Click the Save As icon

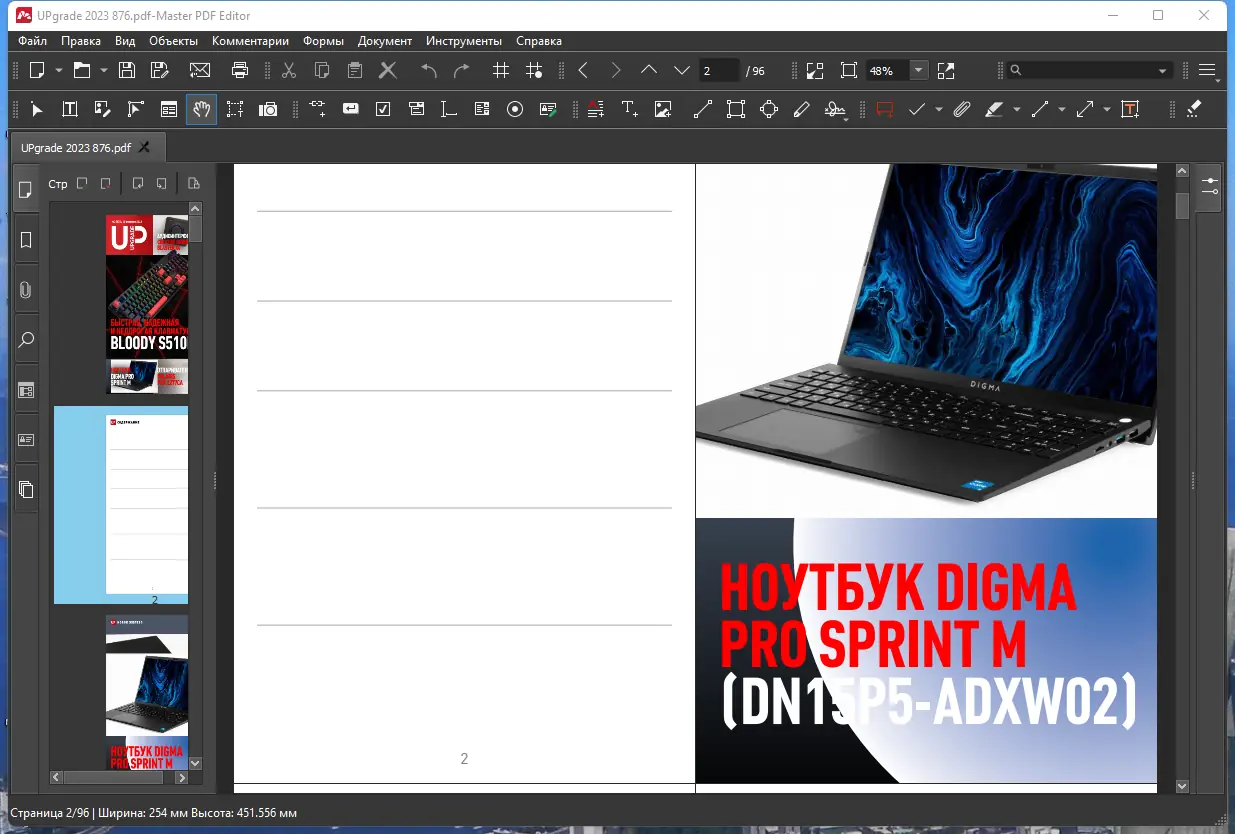click(159, 70)
